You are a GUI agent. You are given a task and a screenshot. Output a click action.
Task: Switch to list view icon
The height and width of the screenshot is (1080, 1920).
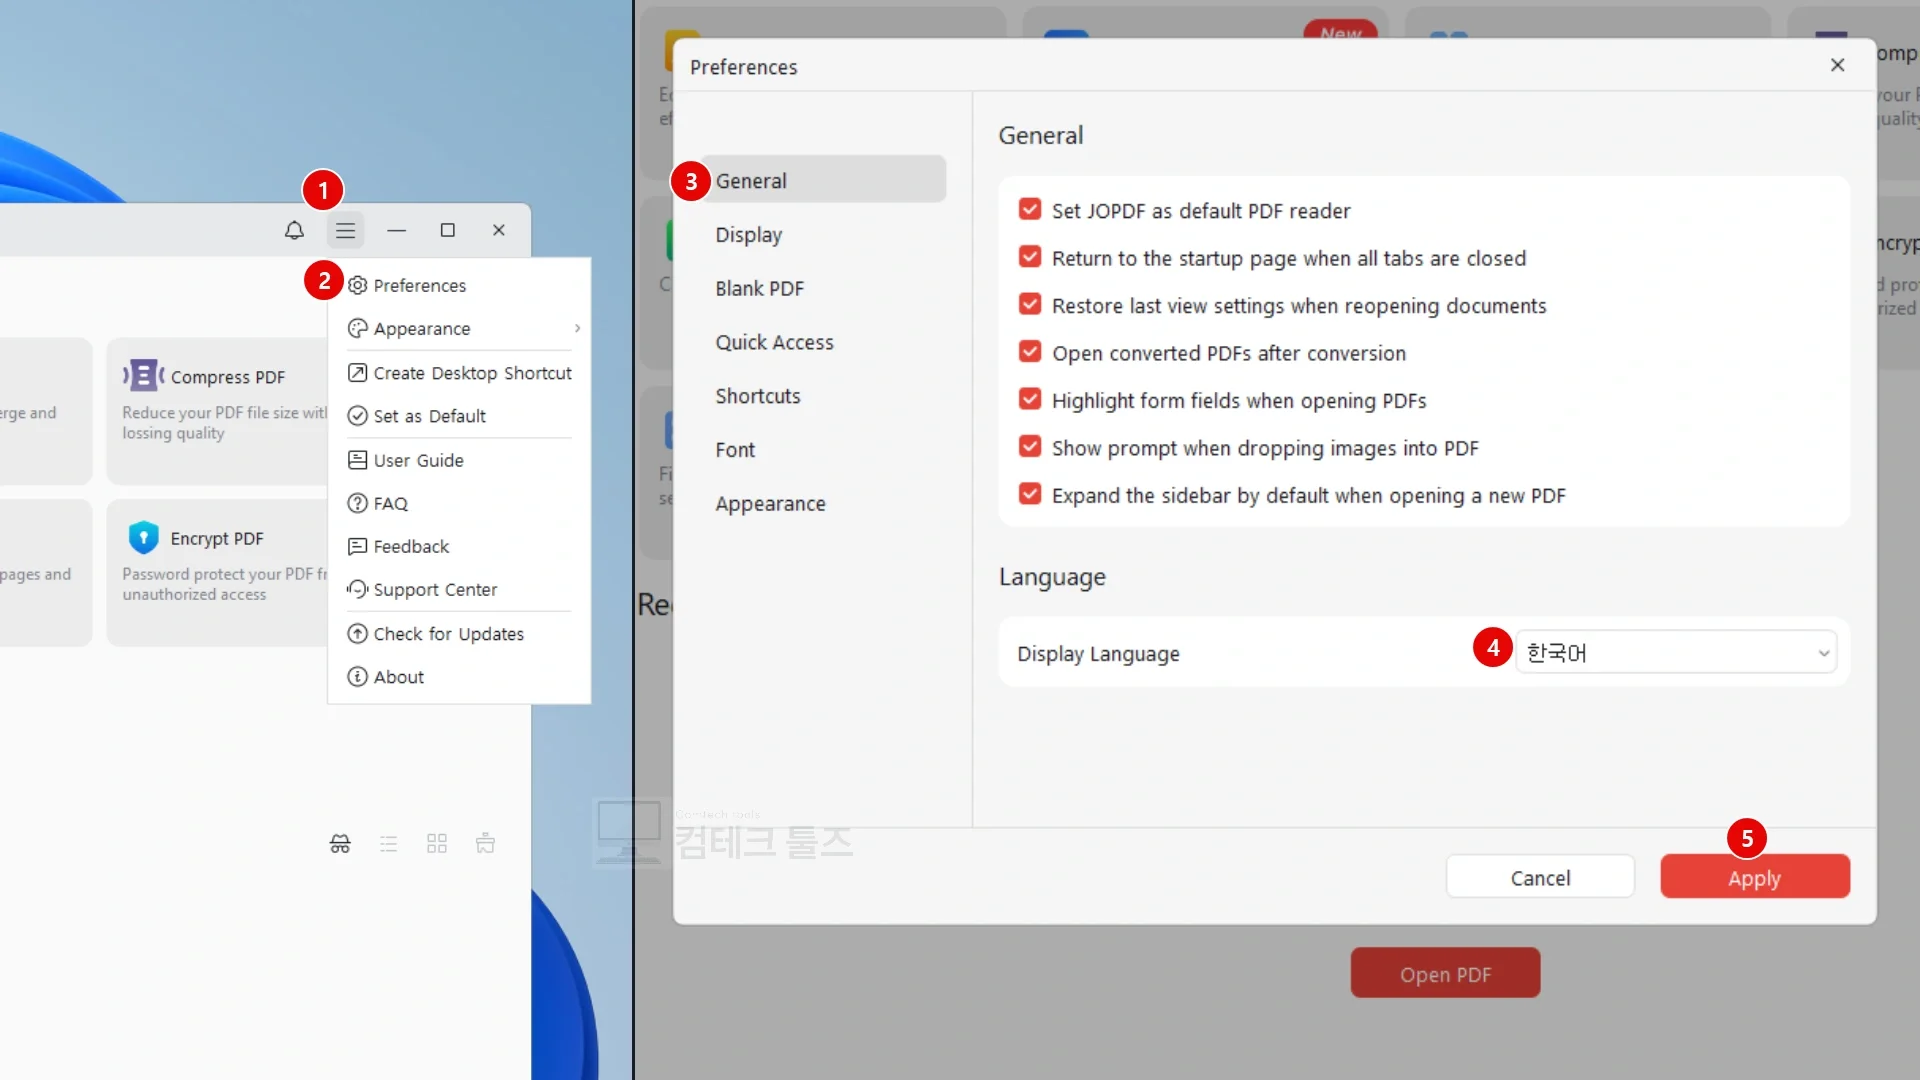tap(389, 843)
